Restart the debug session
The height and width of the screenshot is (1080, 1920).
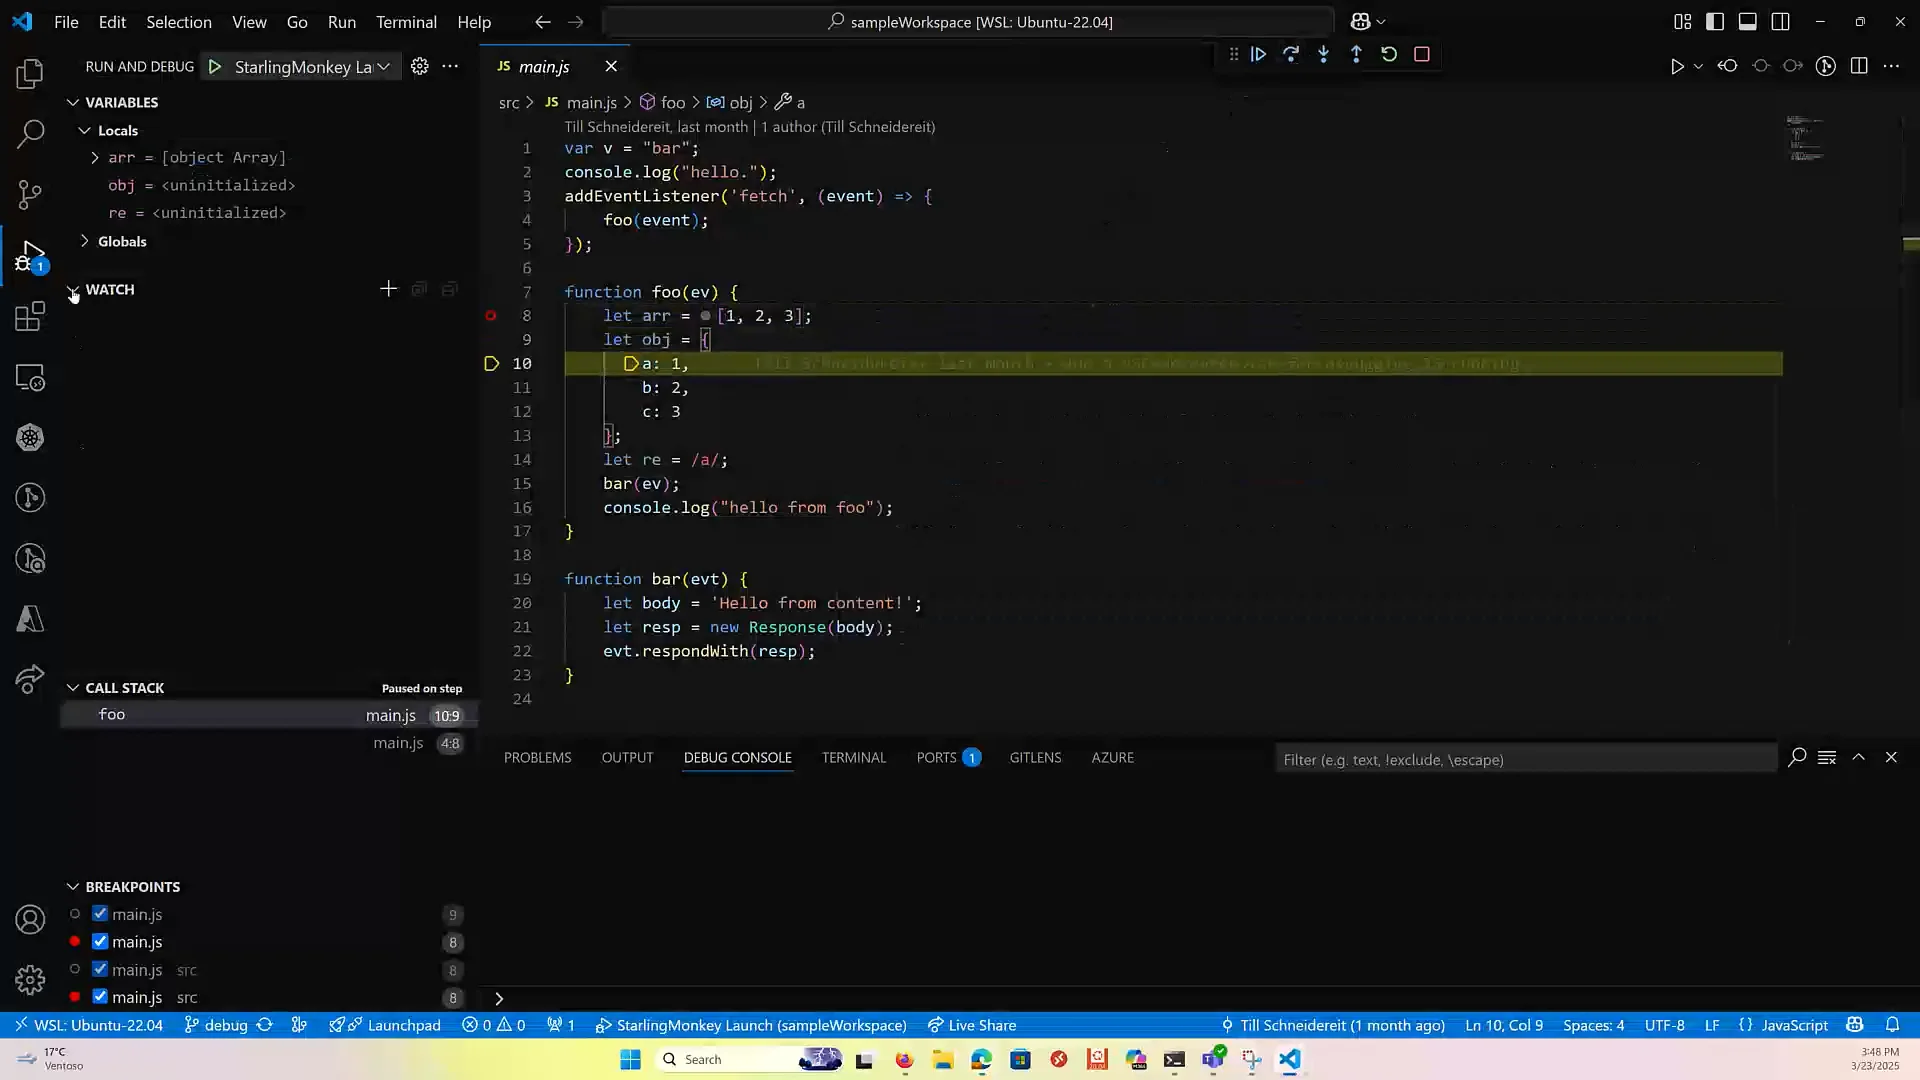(1389, 54)
